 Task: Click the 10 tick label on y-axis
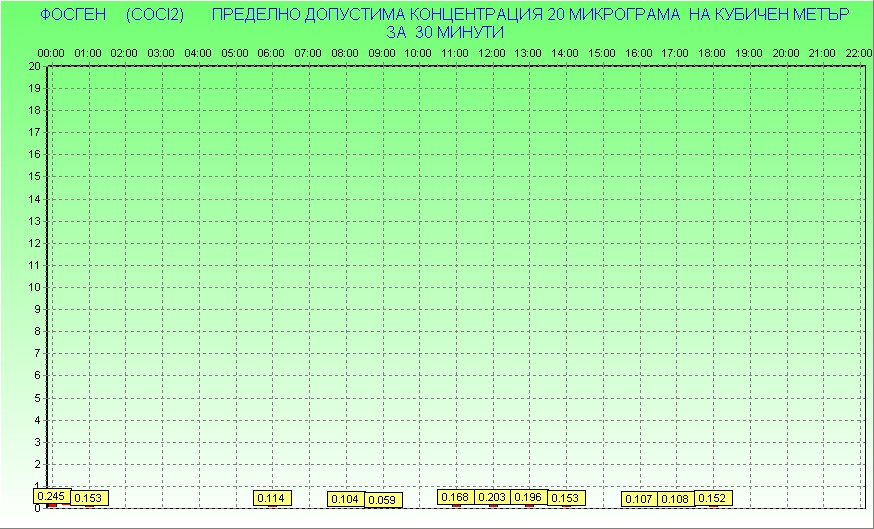35,288
